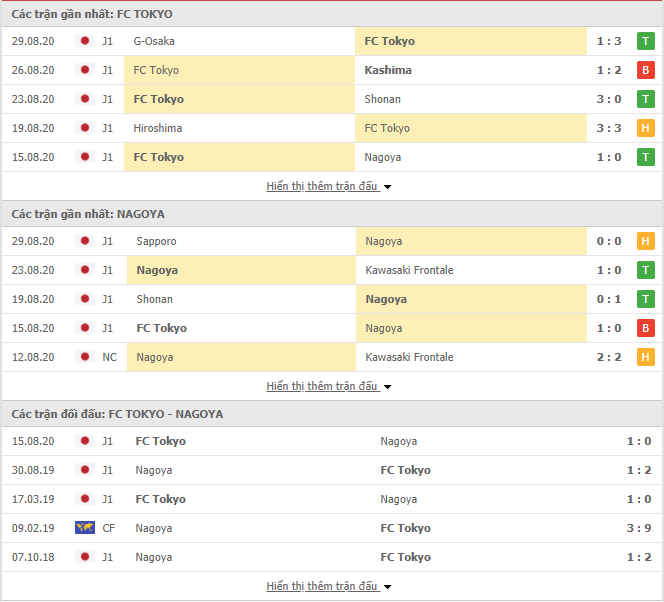Click red B badge for Kashima match
664x602 pixels.
coord(645,70)
